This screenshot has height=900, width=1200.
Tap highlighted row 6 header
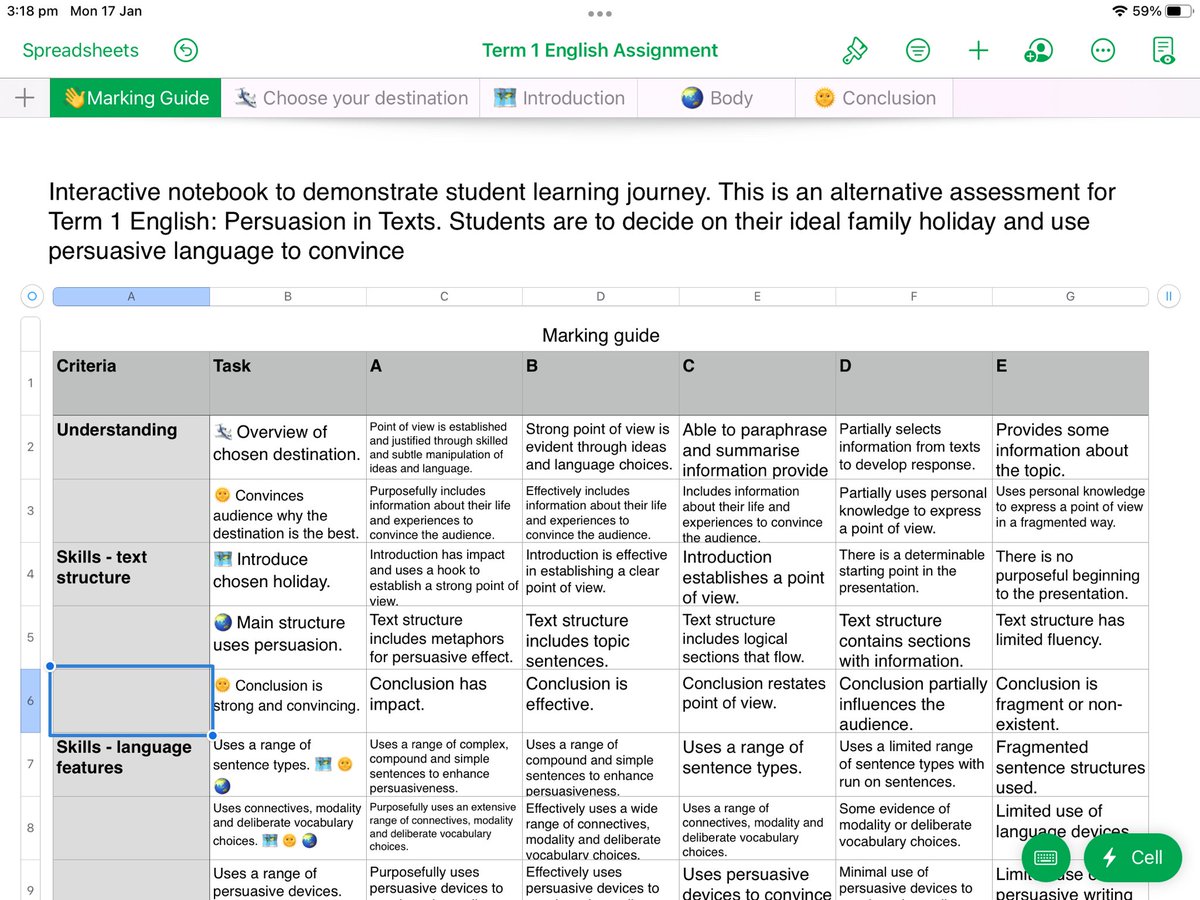pos(30,701)
